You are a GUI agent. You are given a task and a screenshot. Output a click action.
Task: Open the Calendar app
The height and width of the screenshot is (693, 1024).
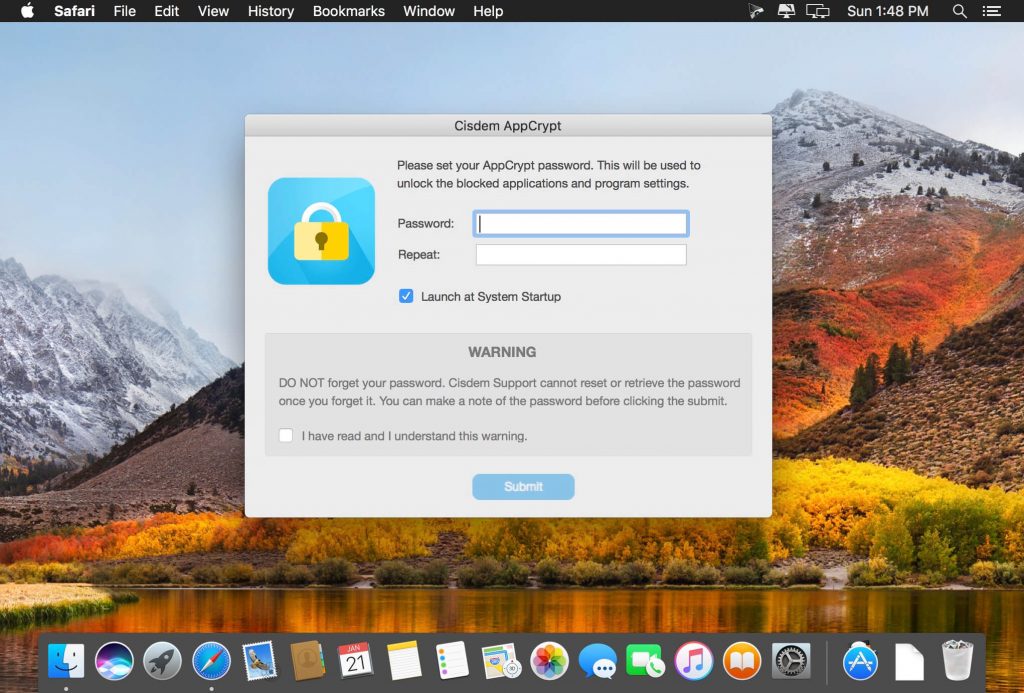[x=353, y=660]
